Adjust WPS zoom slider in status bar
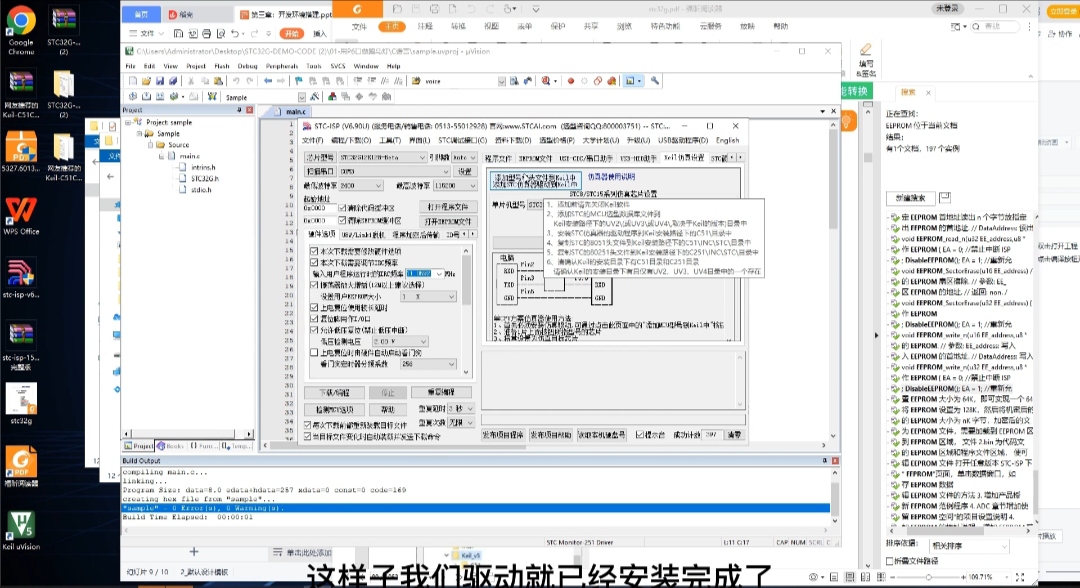Viewport: 1080px width, 588px height. click(x=928, y=577)
